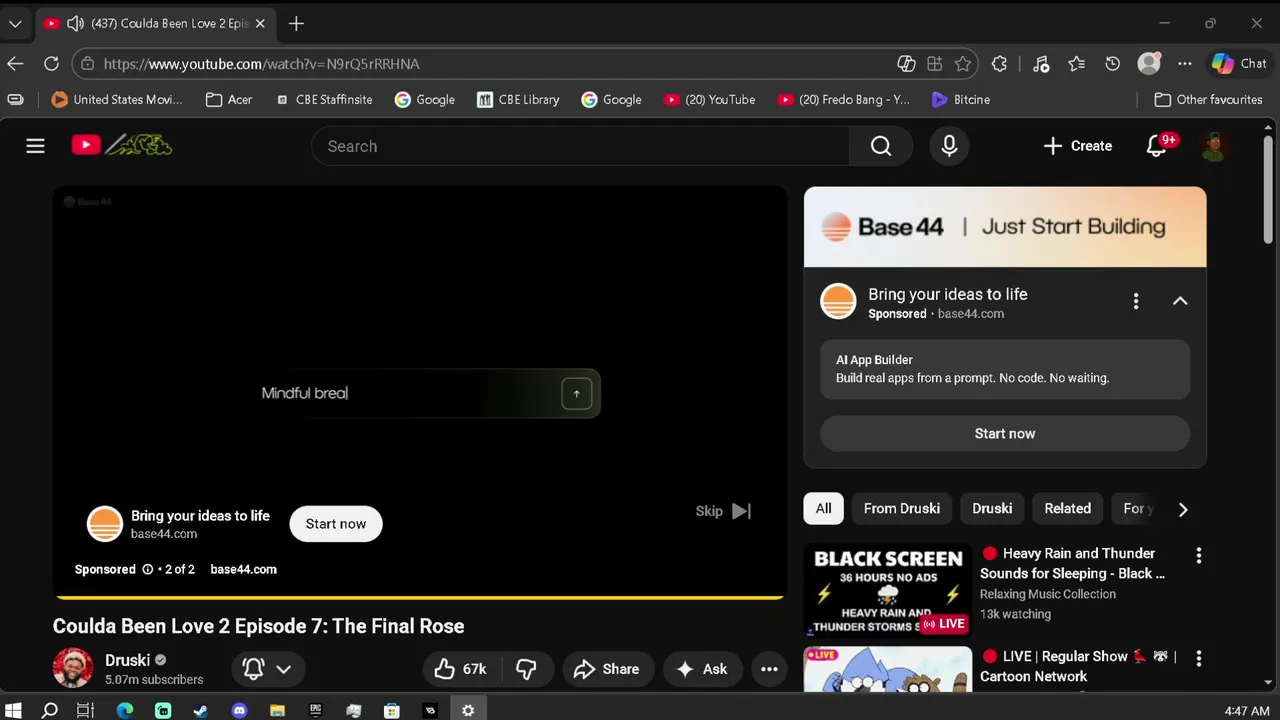Open Discord from taskbar
The height and width of the screenshot is (720, 1280).
pyautogui.click(x=239, y=711)
